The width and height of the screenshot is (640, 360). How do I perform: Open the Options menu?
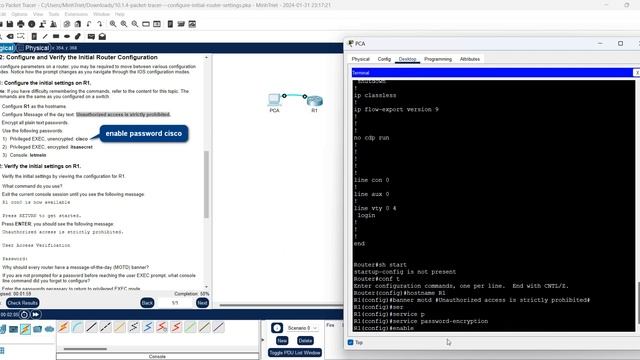click(x=19, y=14)
